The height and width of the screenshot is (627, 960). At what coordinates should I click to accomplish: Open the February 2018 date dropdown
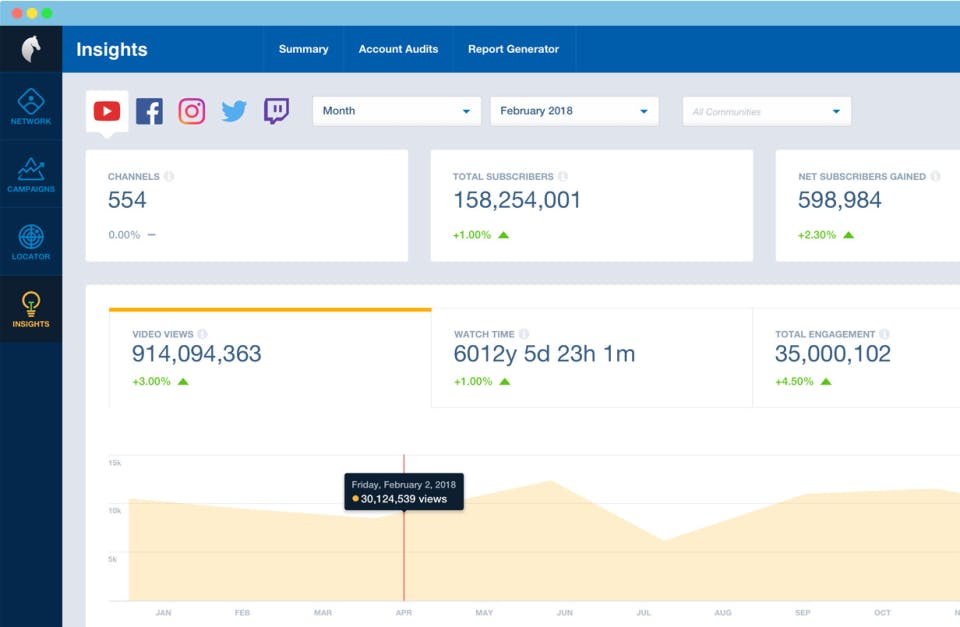(x=574, y=111)
